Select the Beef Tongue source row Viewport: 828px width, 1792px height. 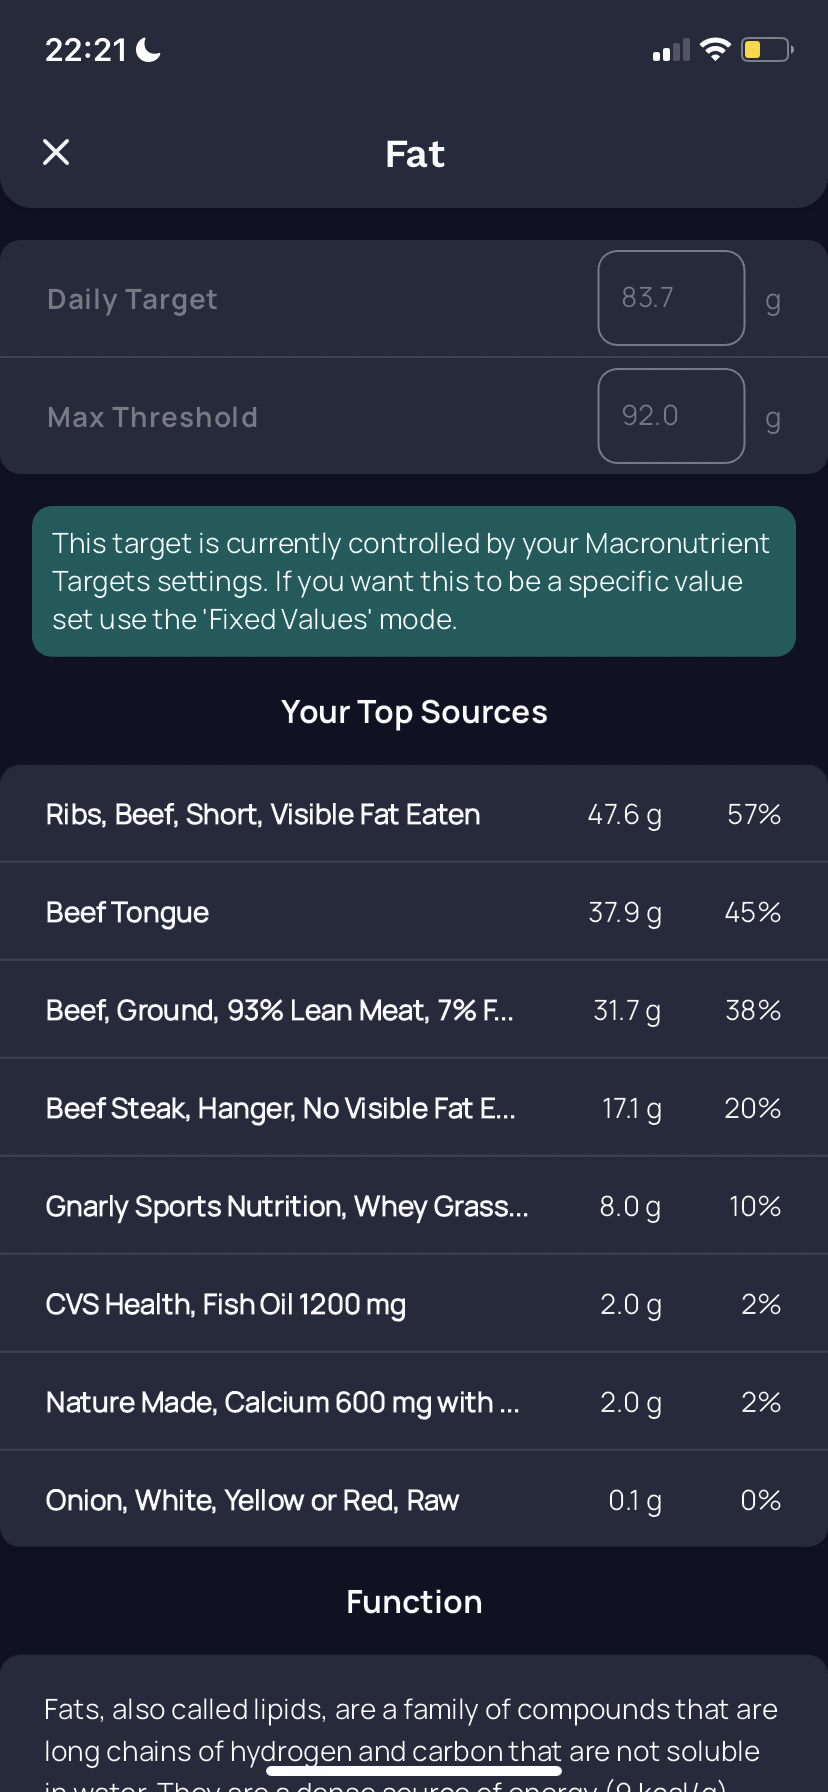click(x=414, y=912)
